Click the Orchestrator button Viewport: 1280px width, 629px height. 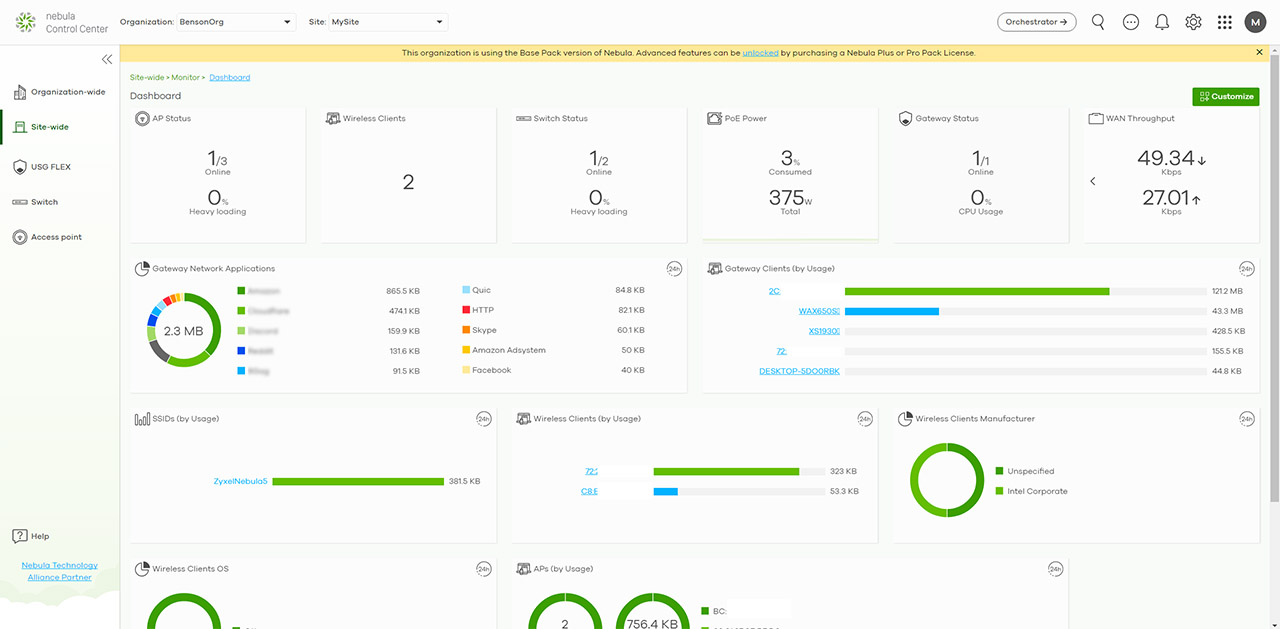pyautogui.click(x=1037, y=22)
